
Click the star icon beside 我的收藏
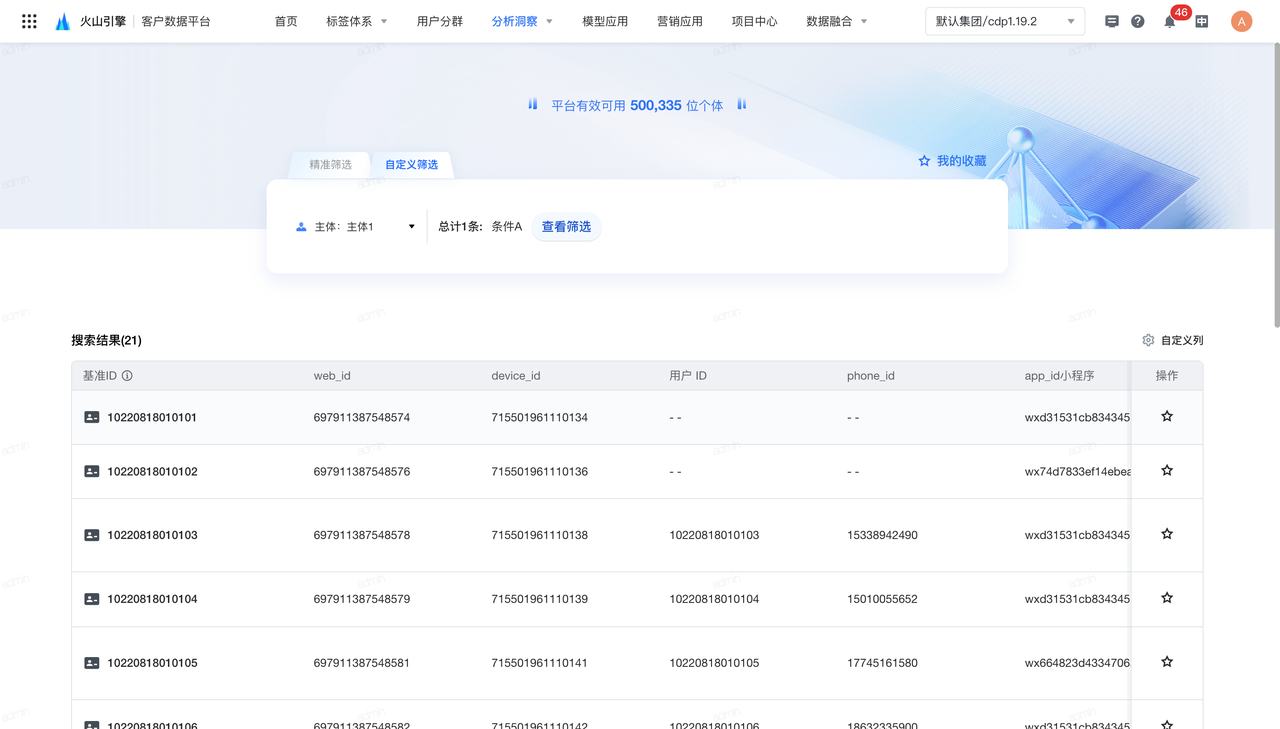924,161
